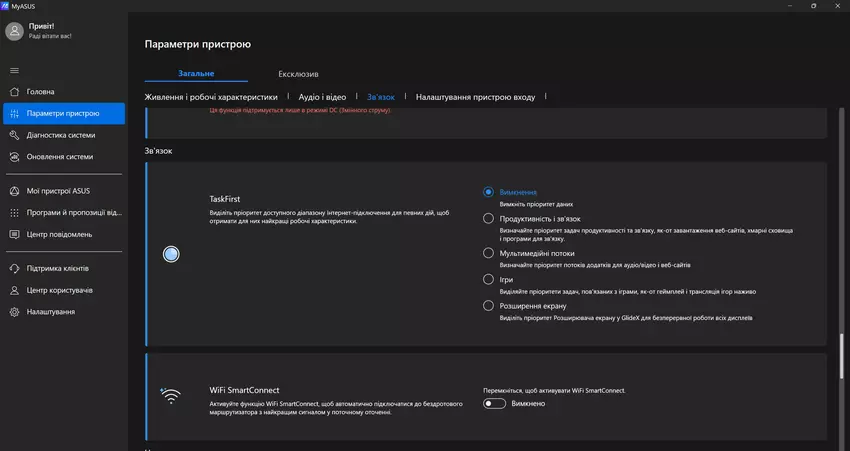The width and height of the screenshot is (850, 451).
Task: Select Продуктивність і зв'язок radio option
Action: [x=488, y=218]
